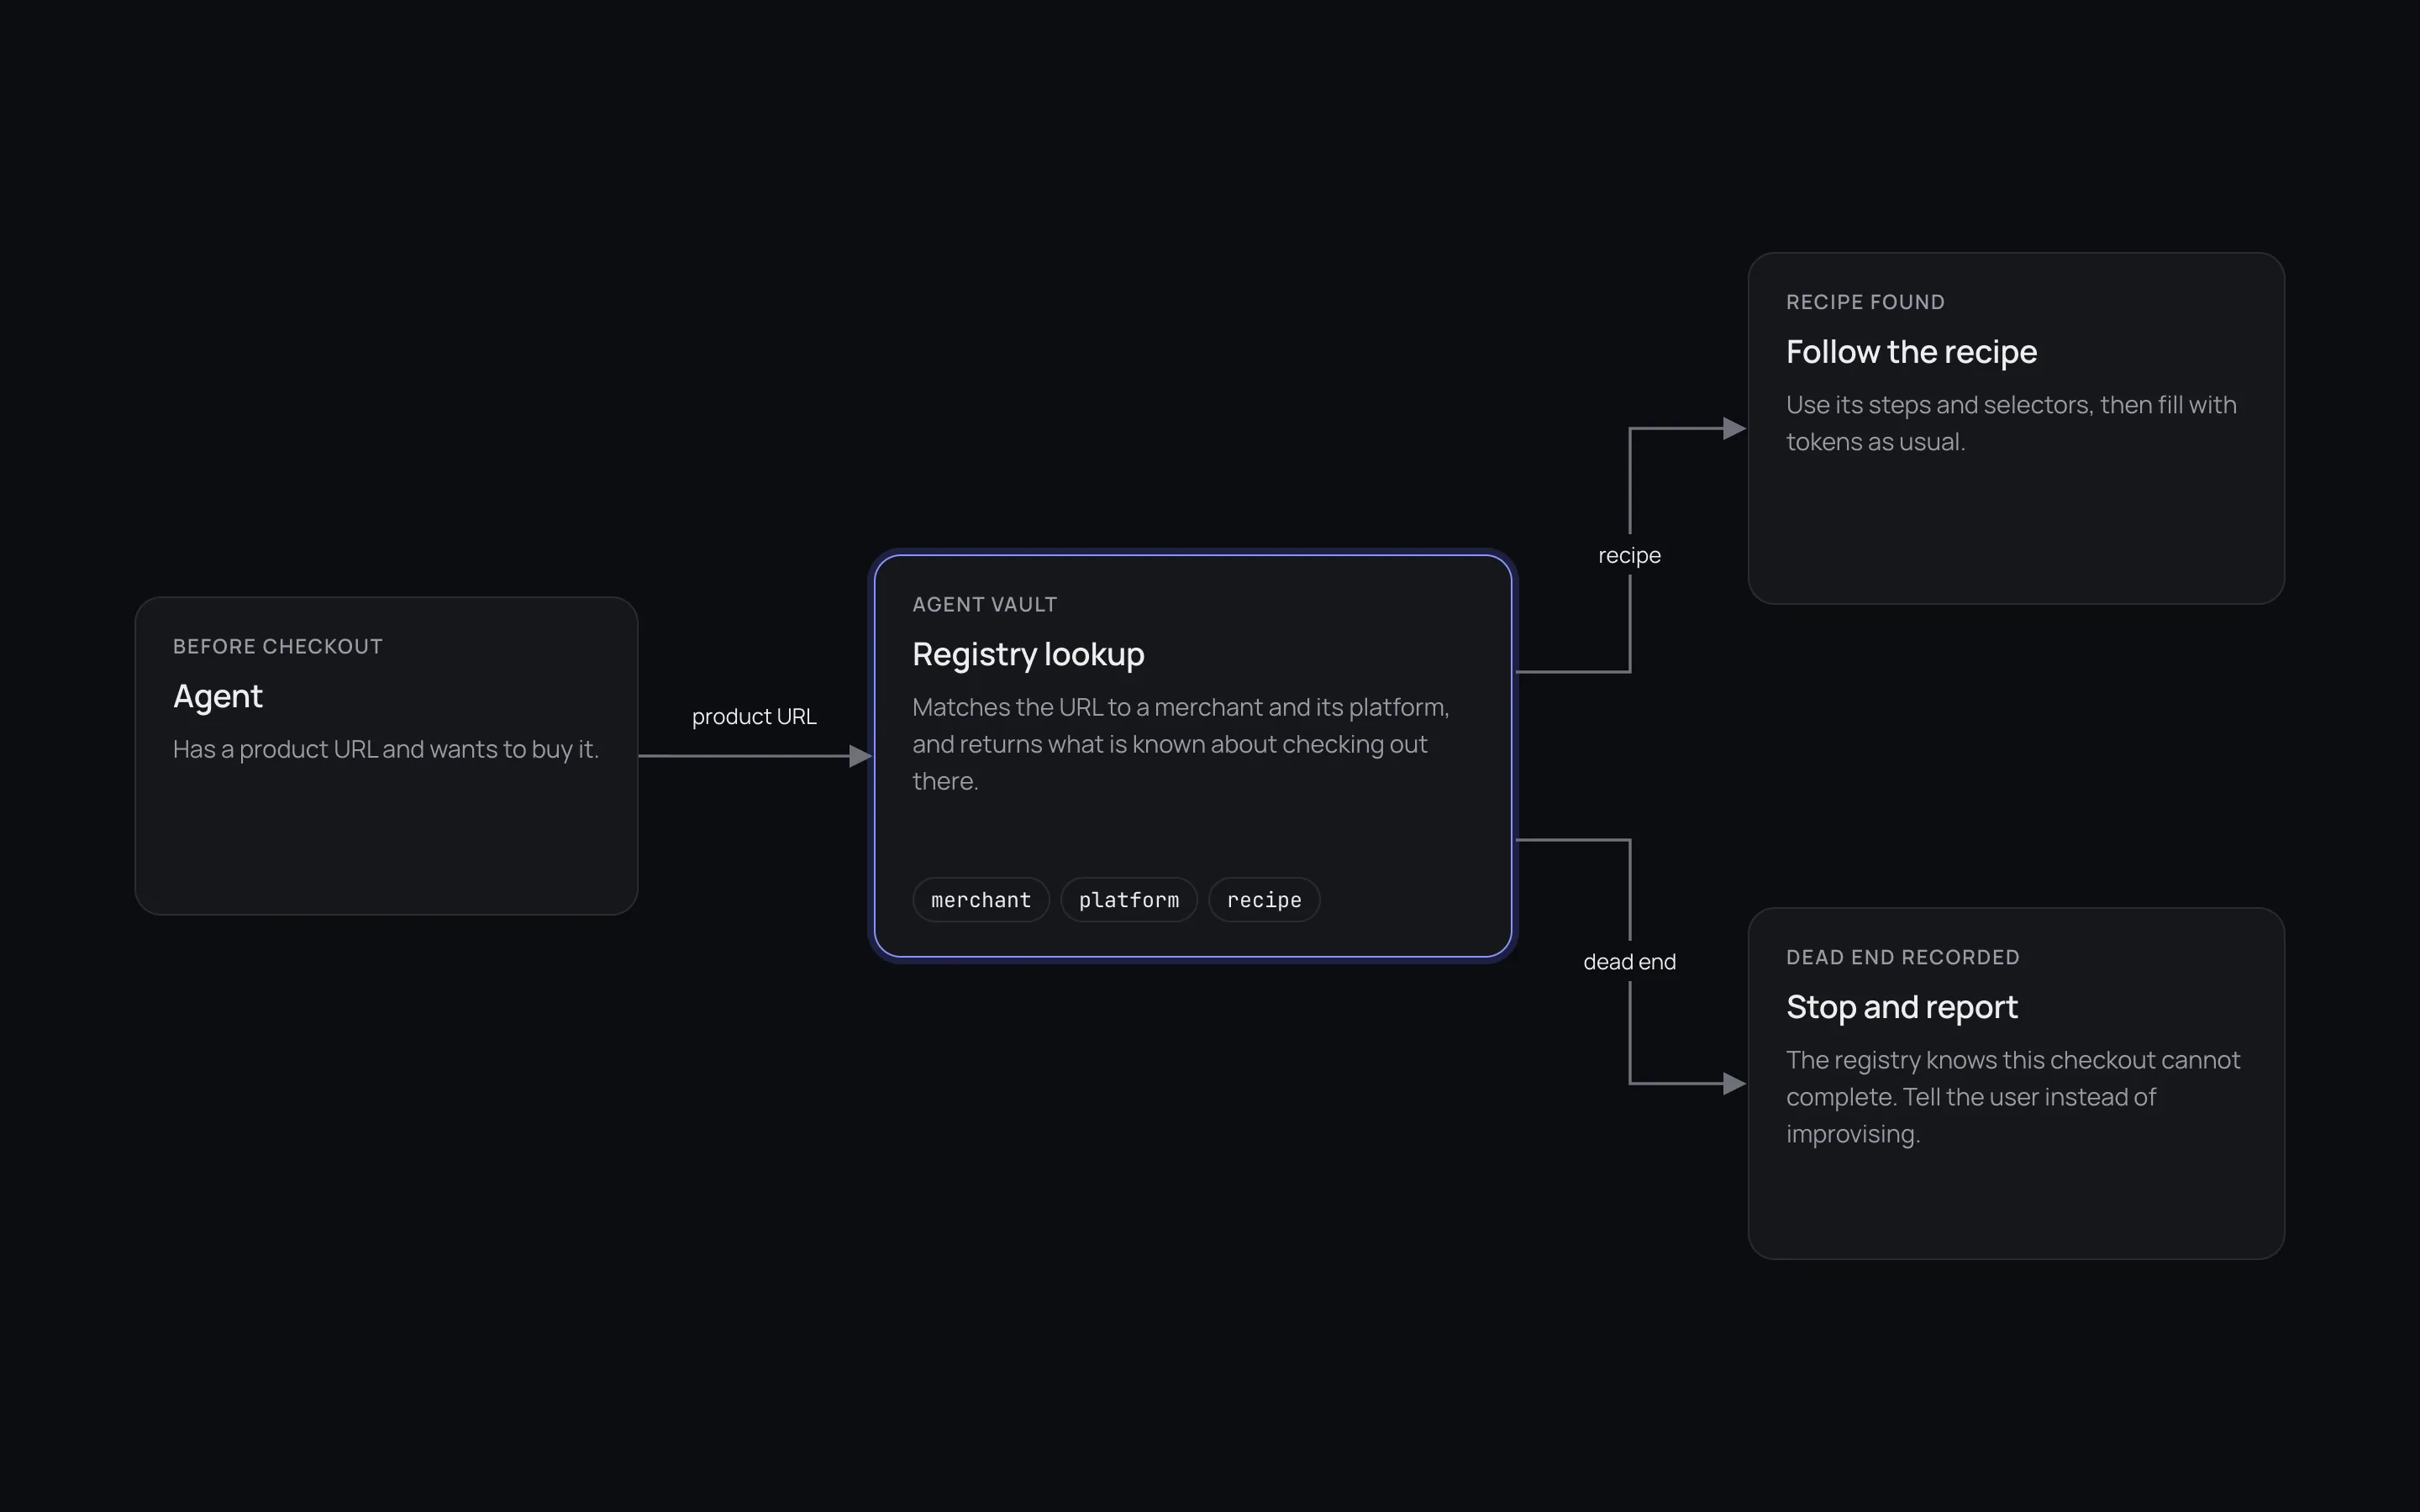Screen dimensions: 2420x1512
Task: Click the 'RECIPE FOUND' label
Action: (1865, 302)
